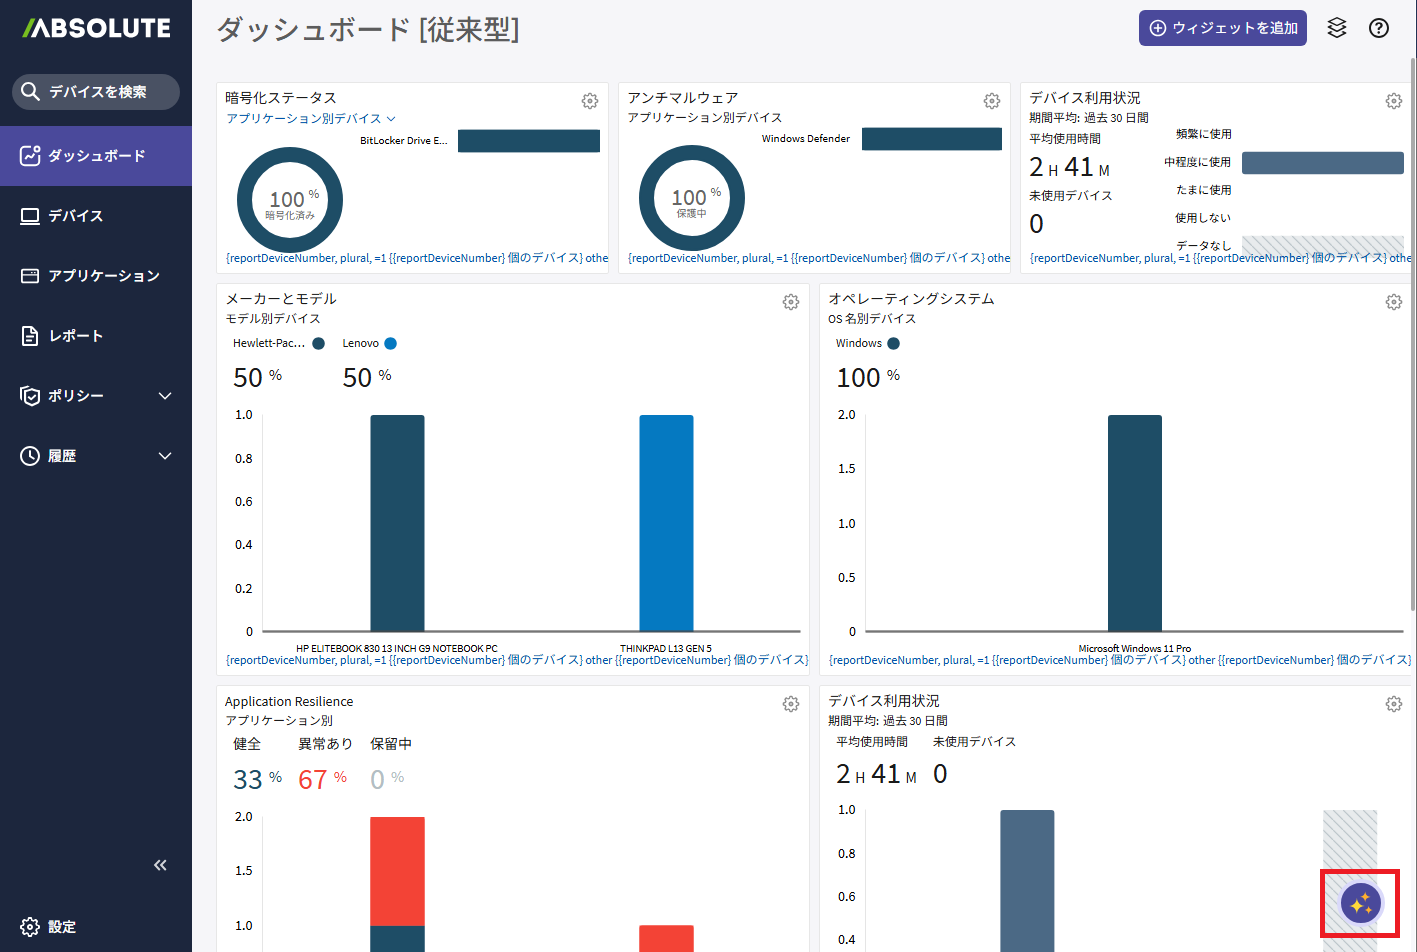Open the AI assistant sparkle button

1360,904
